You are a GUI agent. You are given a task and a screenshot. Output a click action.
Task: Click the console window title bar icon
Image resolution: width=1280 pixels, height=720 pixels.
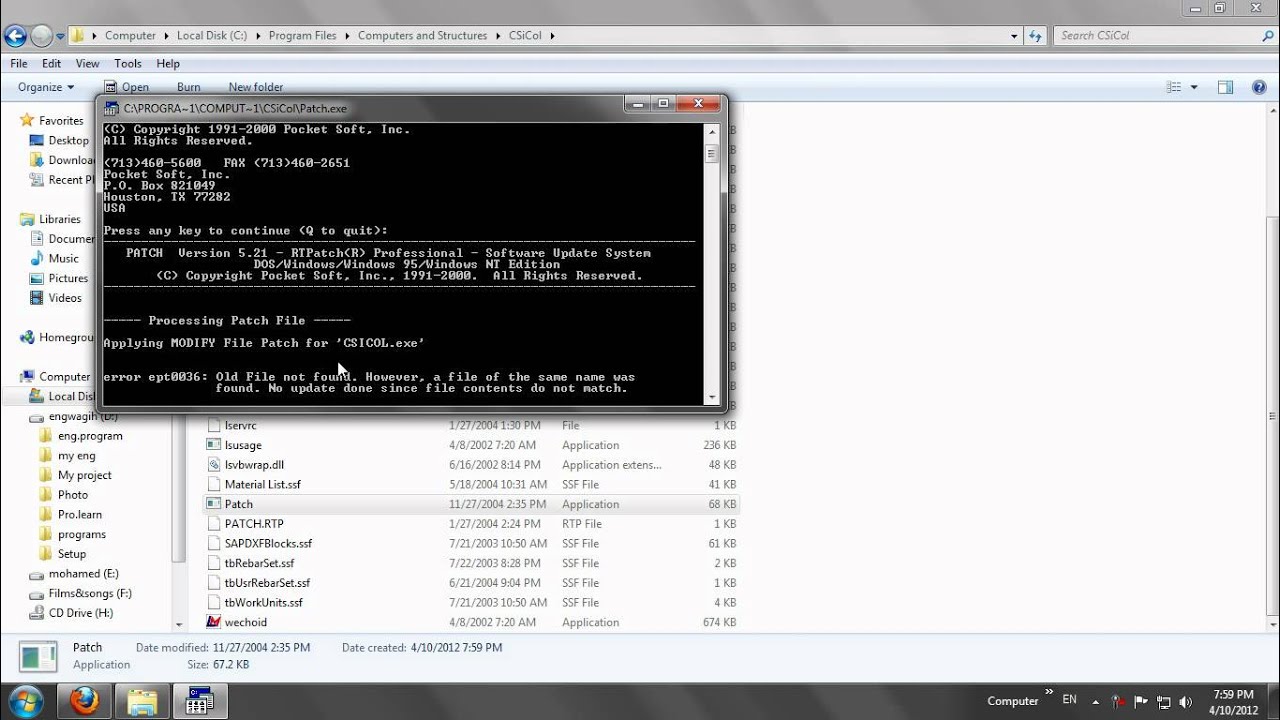112,108
